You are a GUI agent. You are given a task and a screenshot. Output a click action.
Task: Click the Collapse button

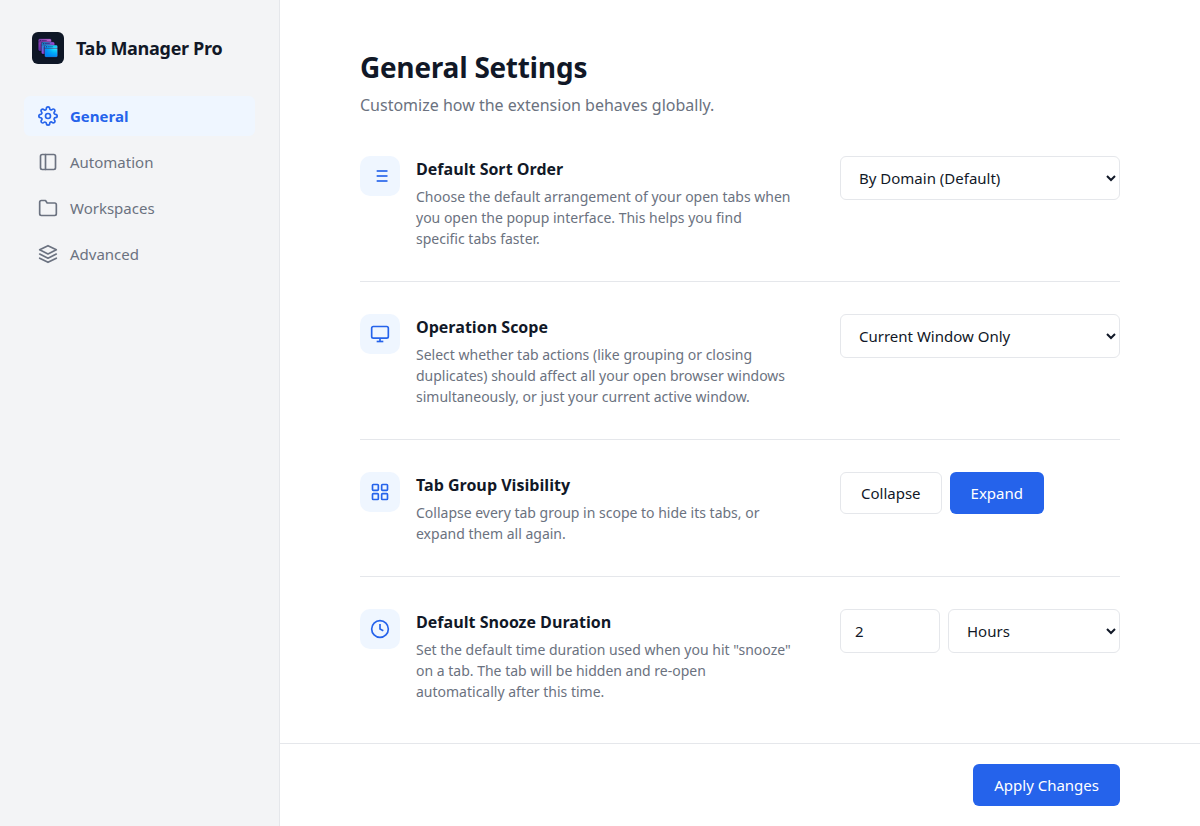pos(891,493)
